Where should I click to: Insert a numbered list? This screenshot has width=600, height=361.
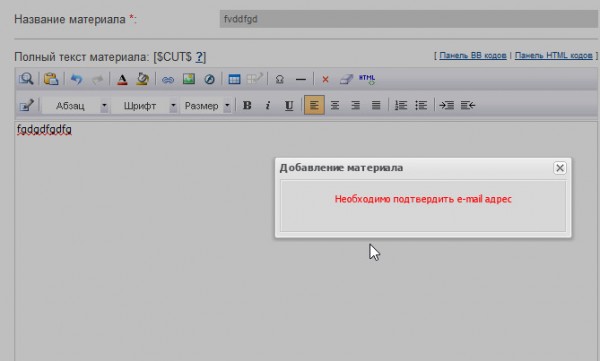tap(401, 105)
